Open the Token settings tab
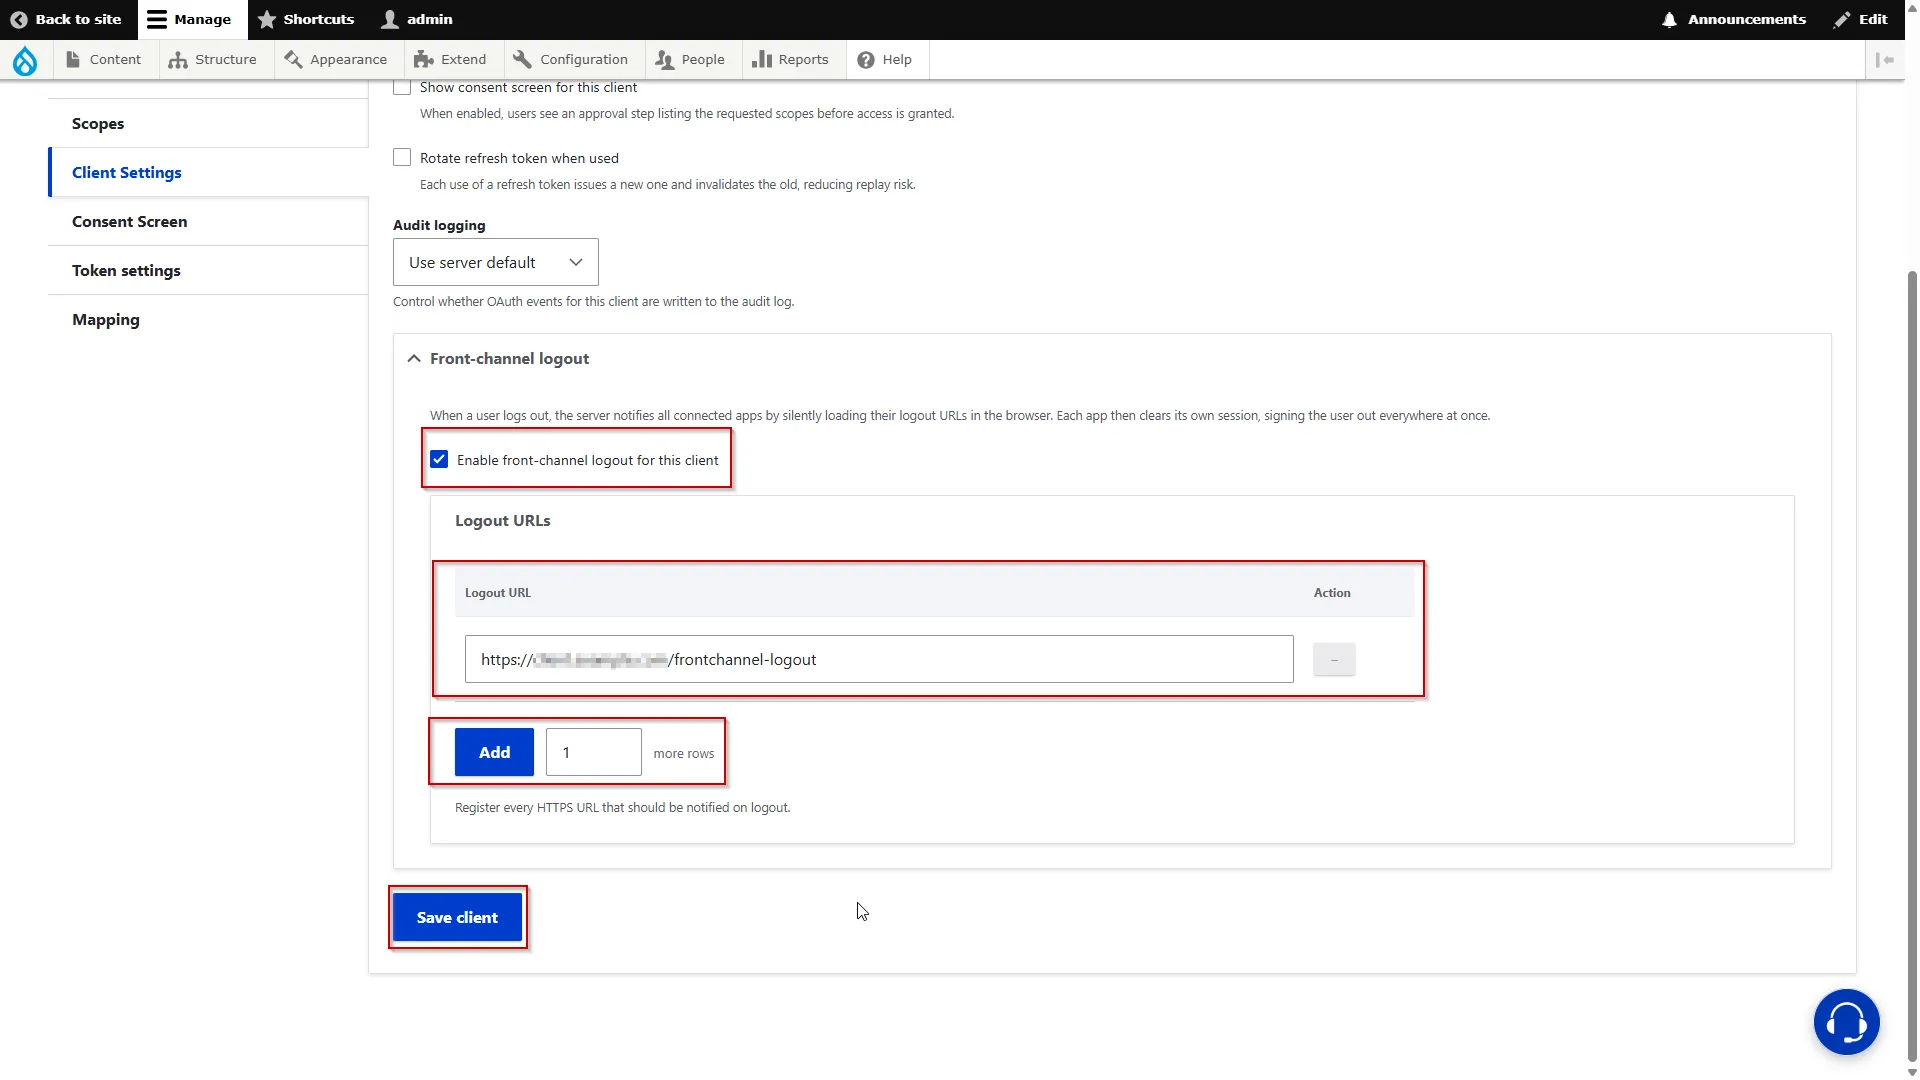1920x1080 pixels. pyautogui.click(x=208, y=271)
